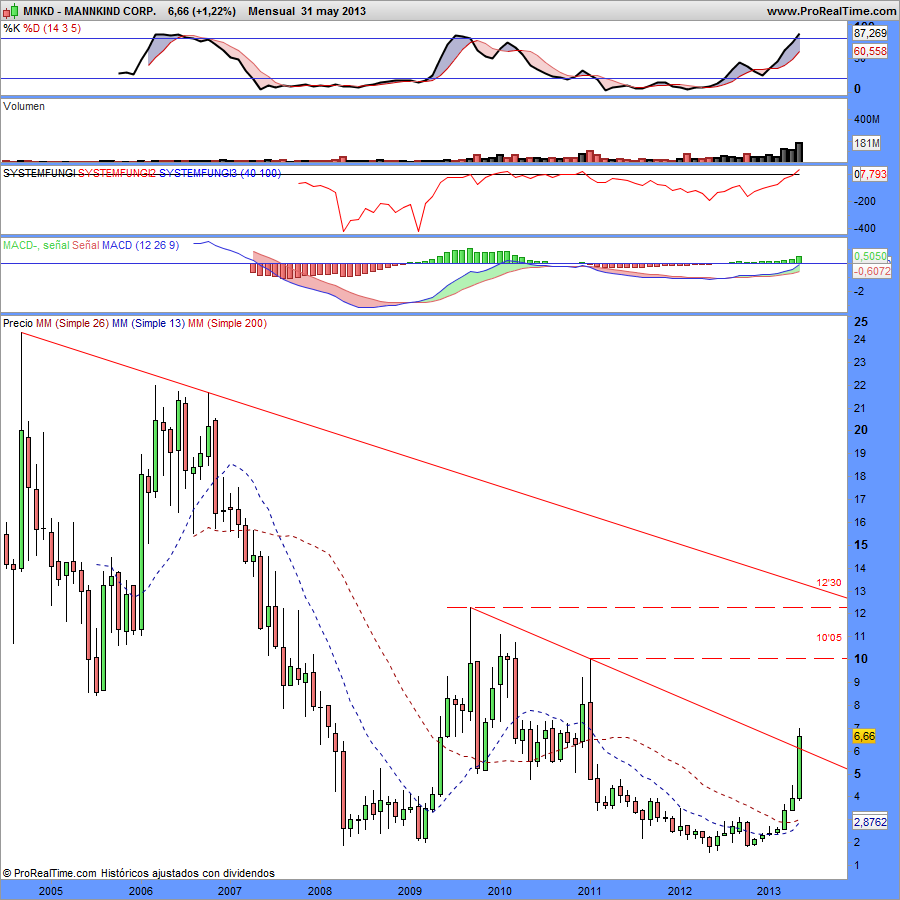The height and width of the screenshot is (900, 900).
Task: Click the 2008 year marker
Action: (x=320, y=891)
